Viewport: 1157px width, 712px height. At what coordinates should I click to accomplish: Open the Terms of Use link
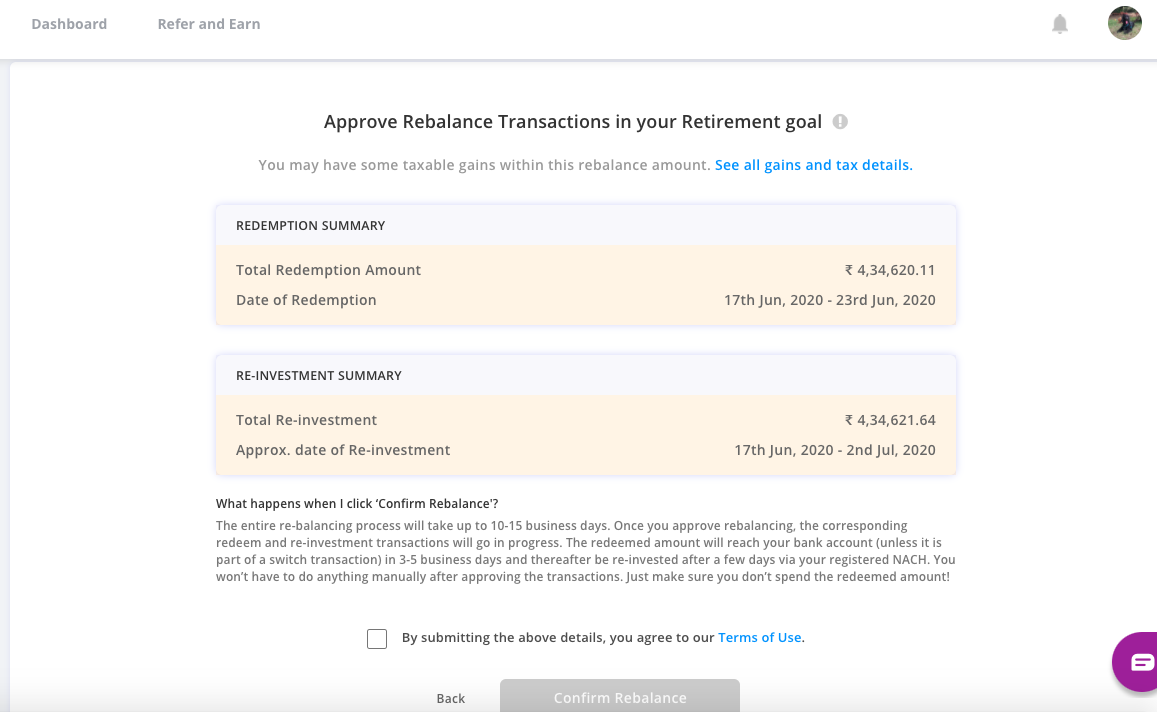click(x=759, y=637)
